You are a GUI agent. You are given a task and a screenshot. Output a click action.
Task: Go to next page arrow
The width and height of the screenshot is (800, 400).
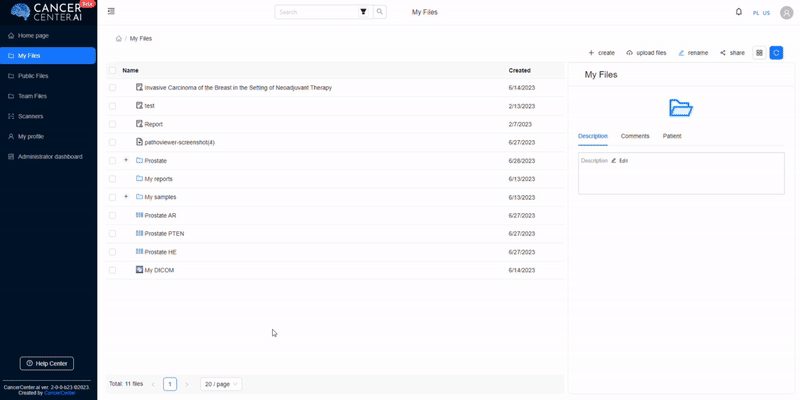point(187,384)
